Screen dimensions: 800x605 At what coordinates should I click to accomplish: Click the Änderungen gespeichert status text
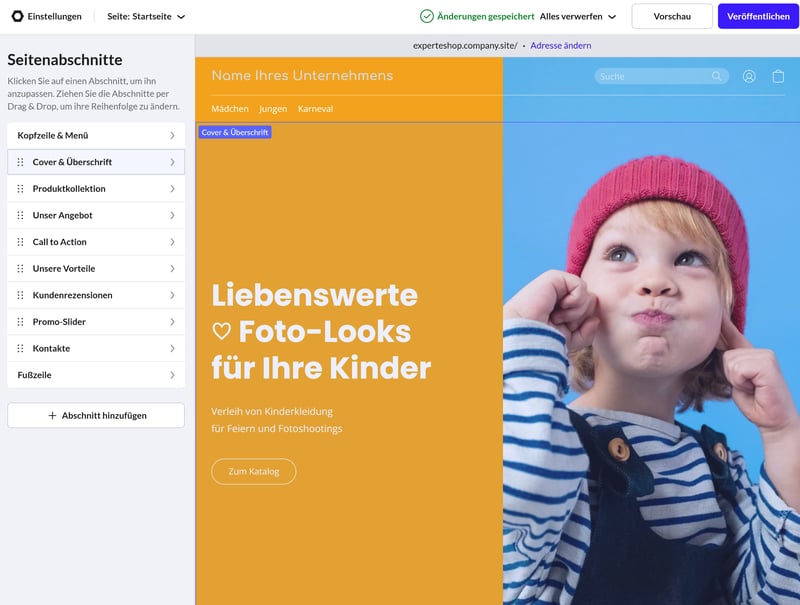(486, 16)
